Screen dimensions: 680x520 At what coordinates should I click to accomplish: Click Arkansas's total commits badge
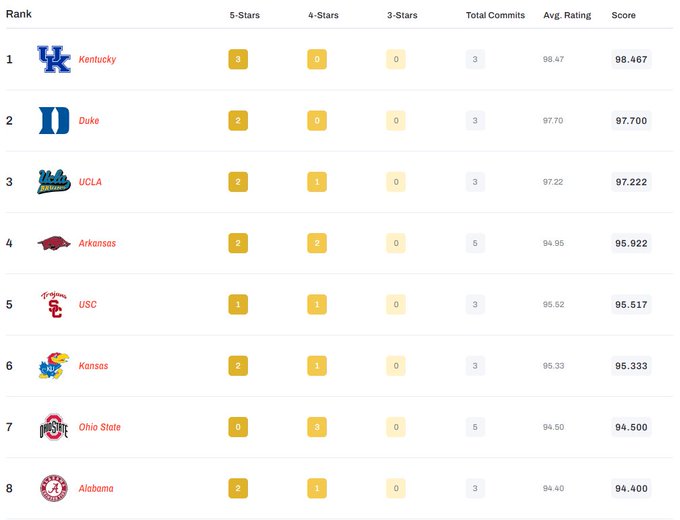475,243
